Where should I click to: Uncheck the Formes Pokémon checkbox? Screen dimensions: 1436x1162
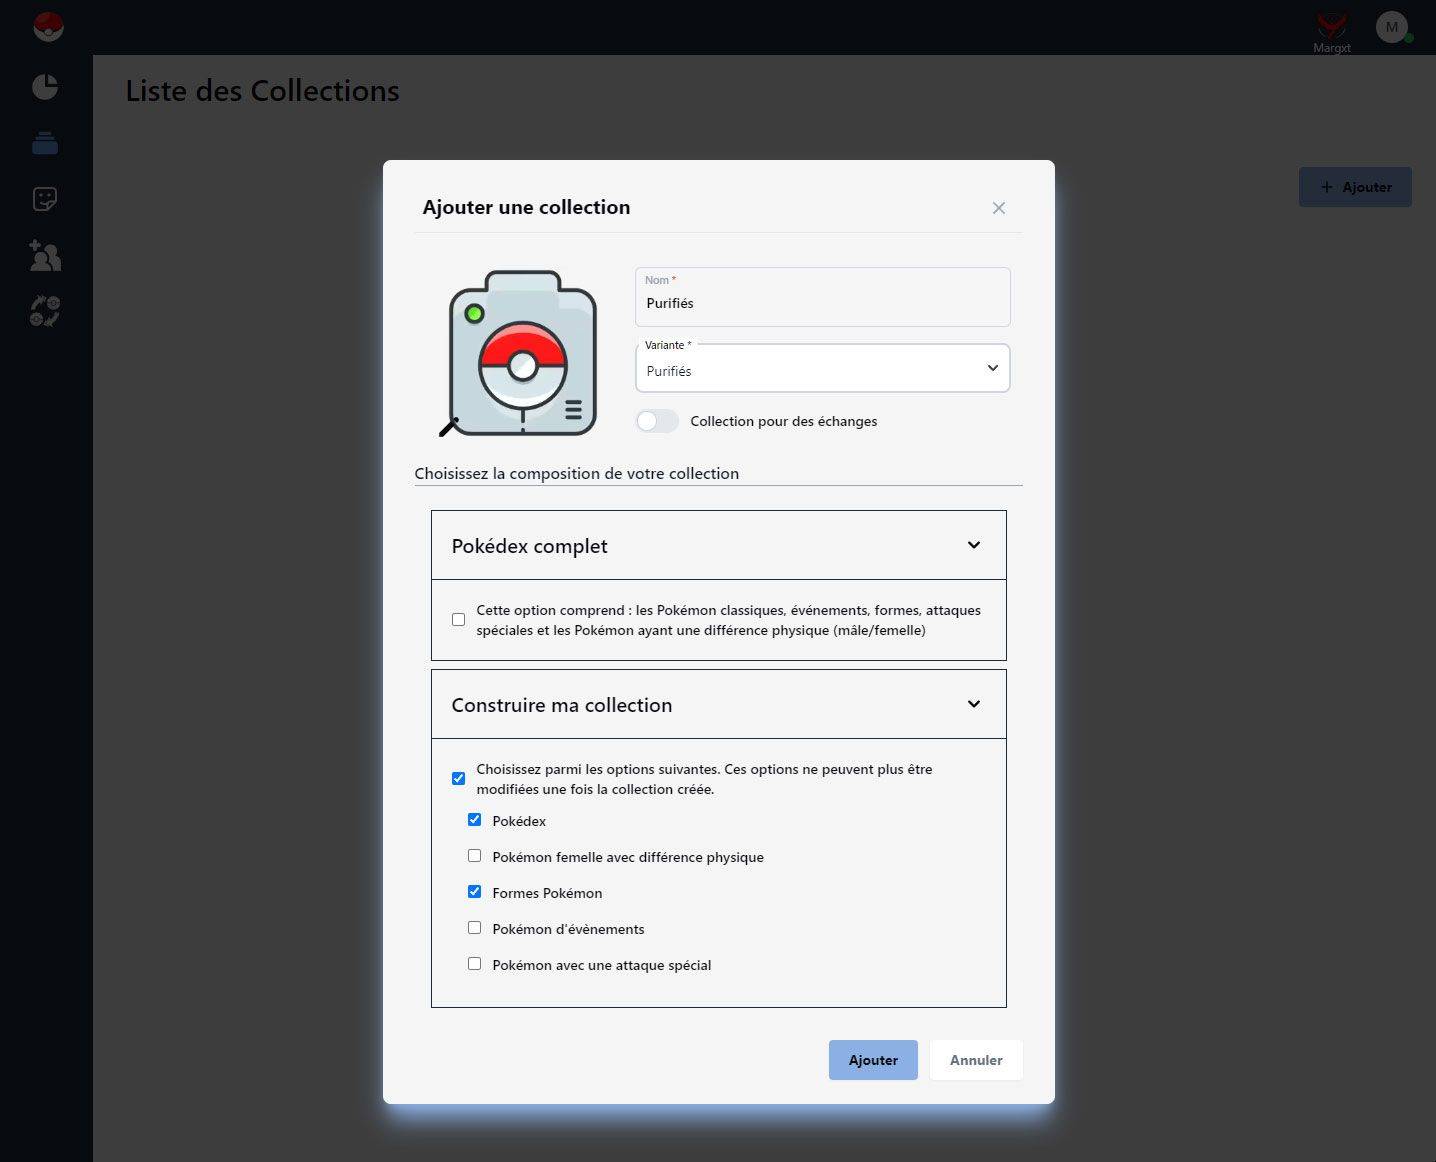click(475, 892)
